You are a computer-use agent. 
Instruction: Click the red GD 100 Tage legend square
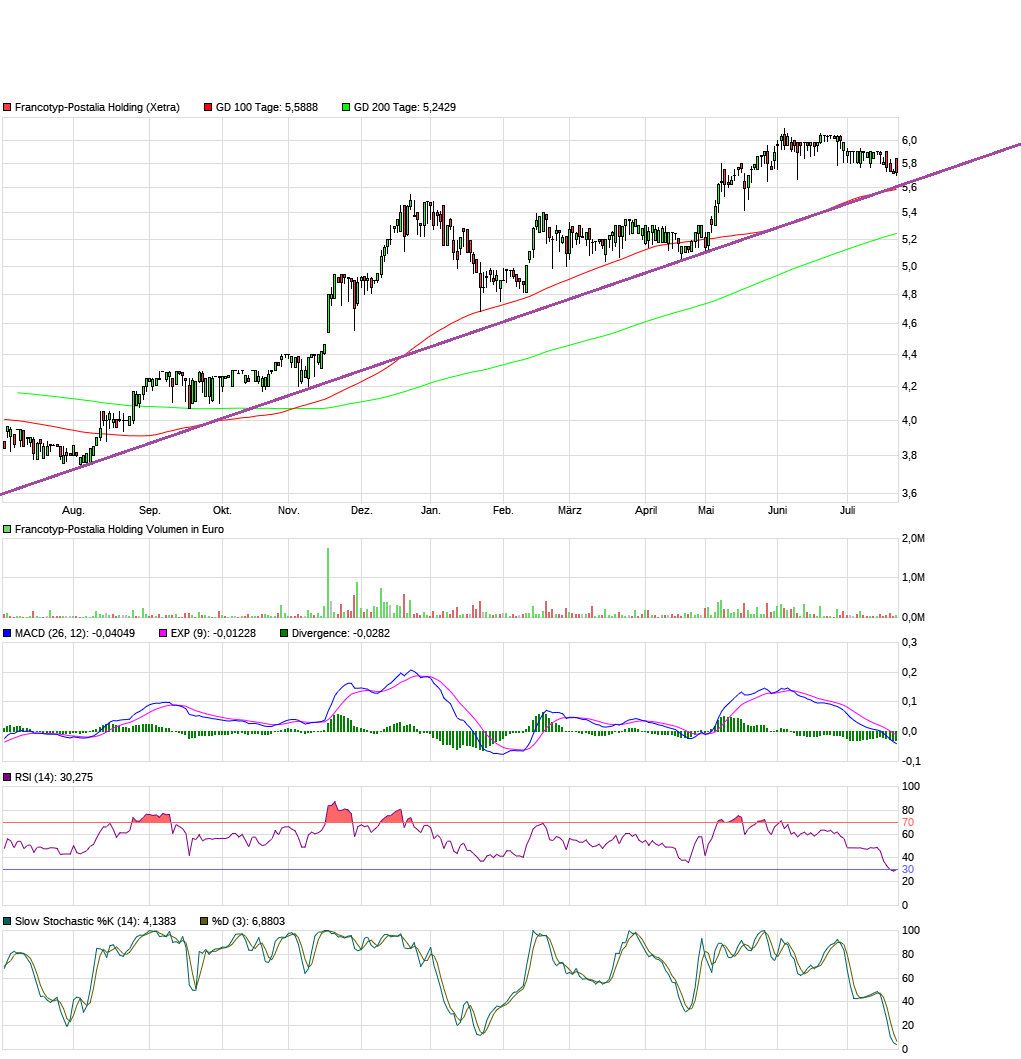pyautogui.click(x=208, y=107)
